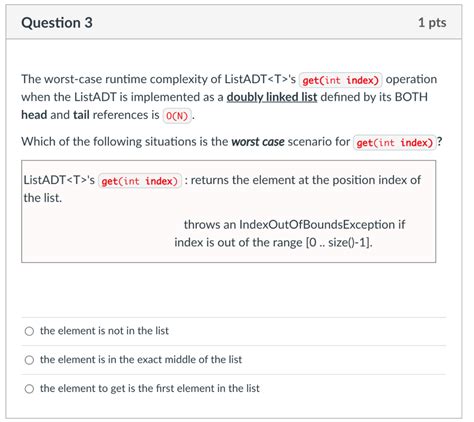Click the capitalized word 'BOTH'
Image resolution: width=474 pixels, height=422 pixels.
tap(411, 97)
